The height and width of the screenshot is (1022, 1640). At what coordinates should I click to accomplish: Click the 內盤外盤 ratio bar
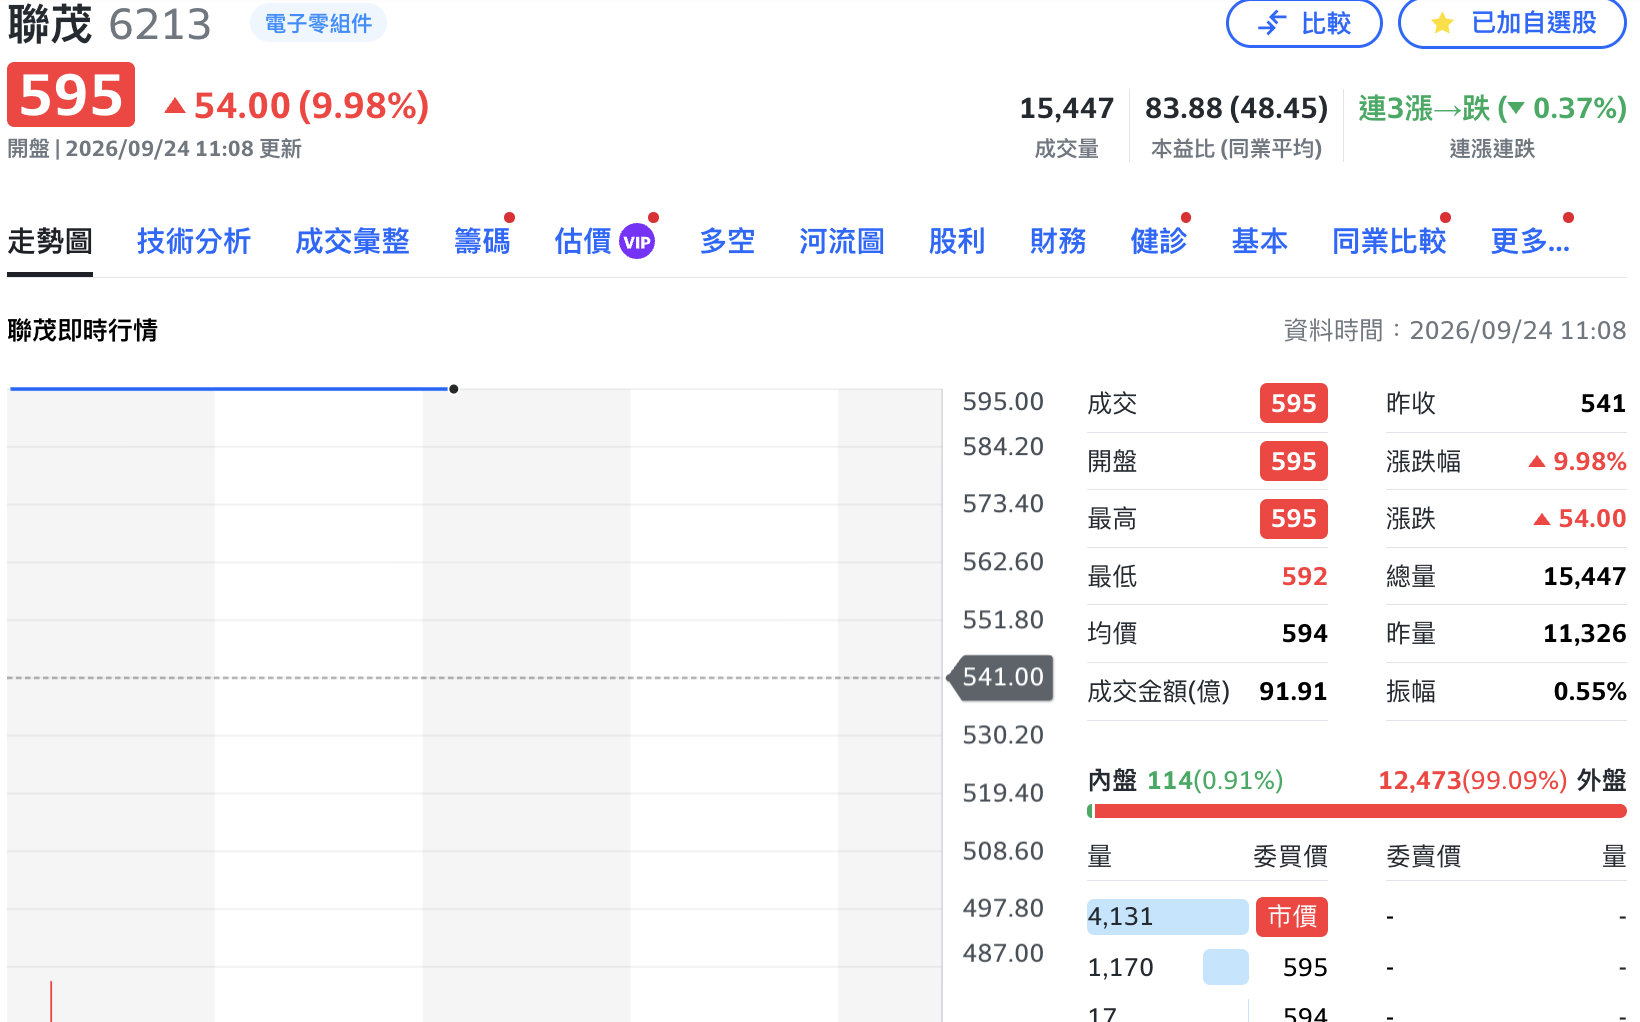coord(1357,811)
